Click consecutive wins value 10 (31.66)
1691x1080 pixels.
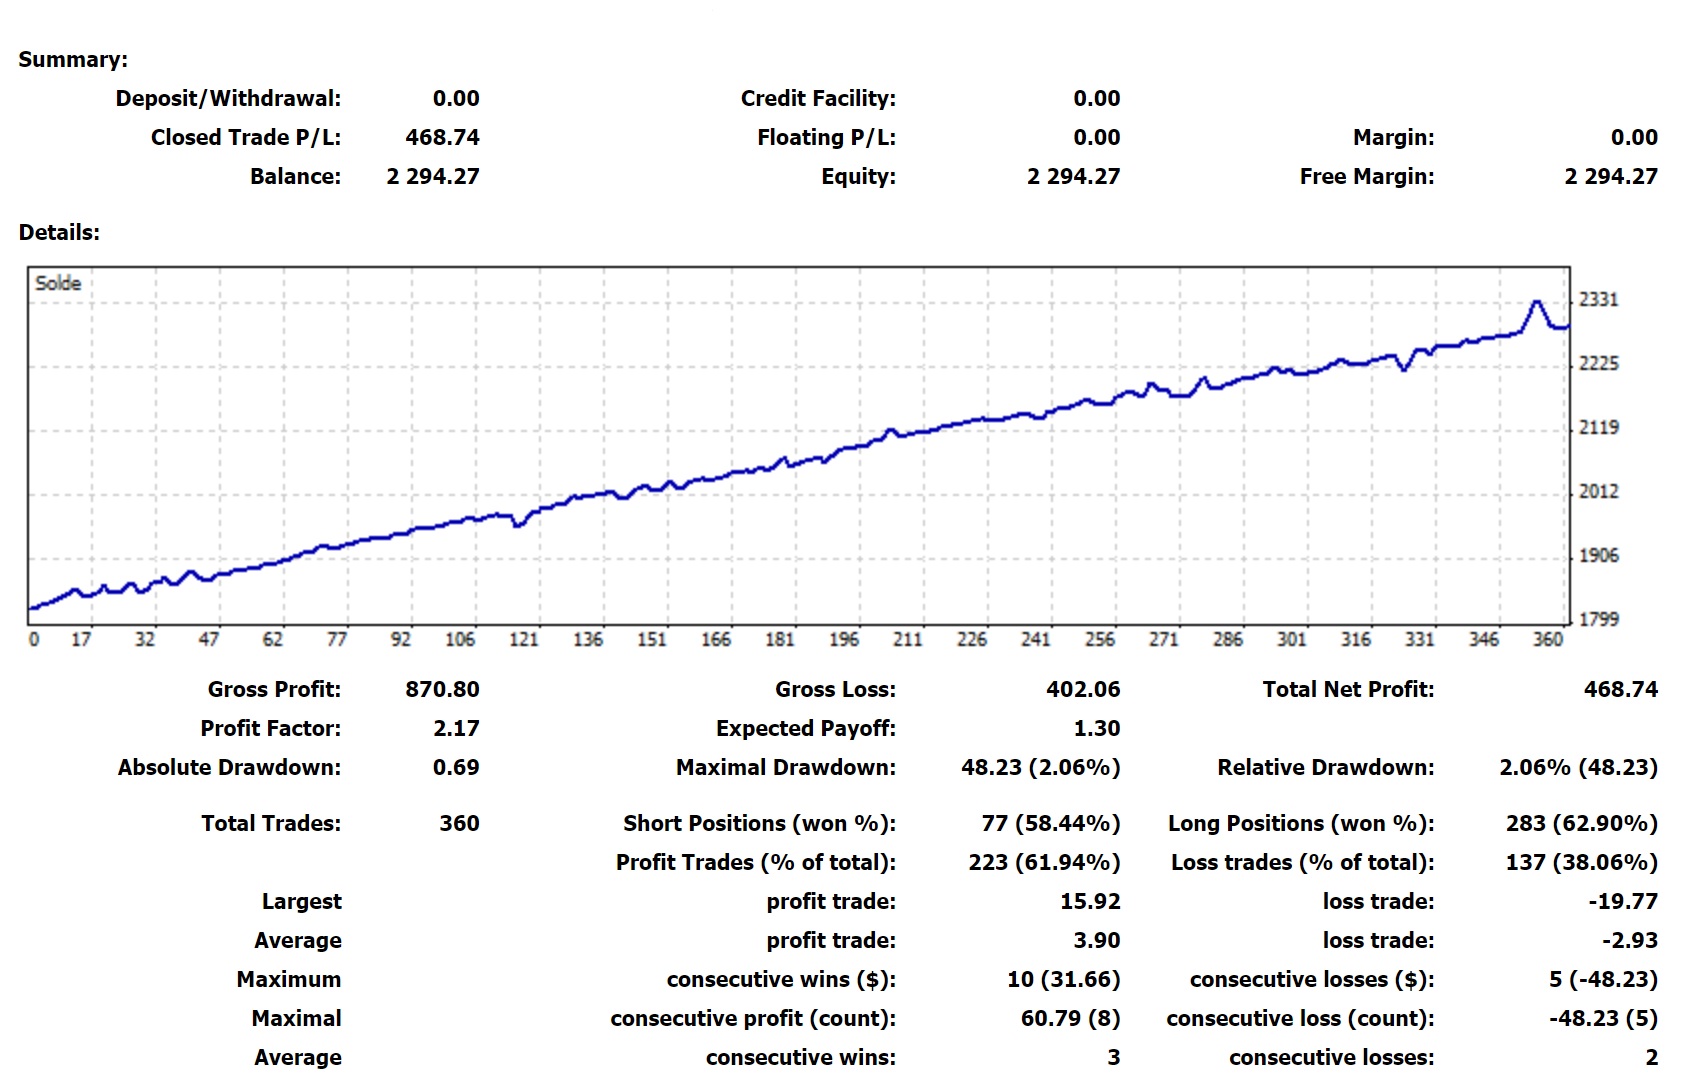point(1064,979)
